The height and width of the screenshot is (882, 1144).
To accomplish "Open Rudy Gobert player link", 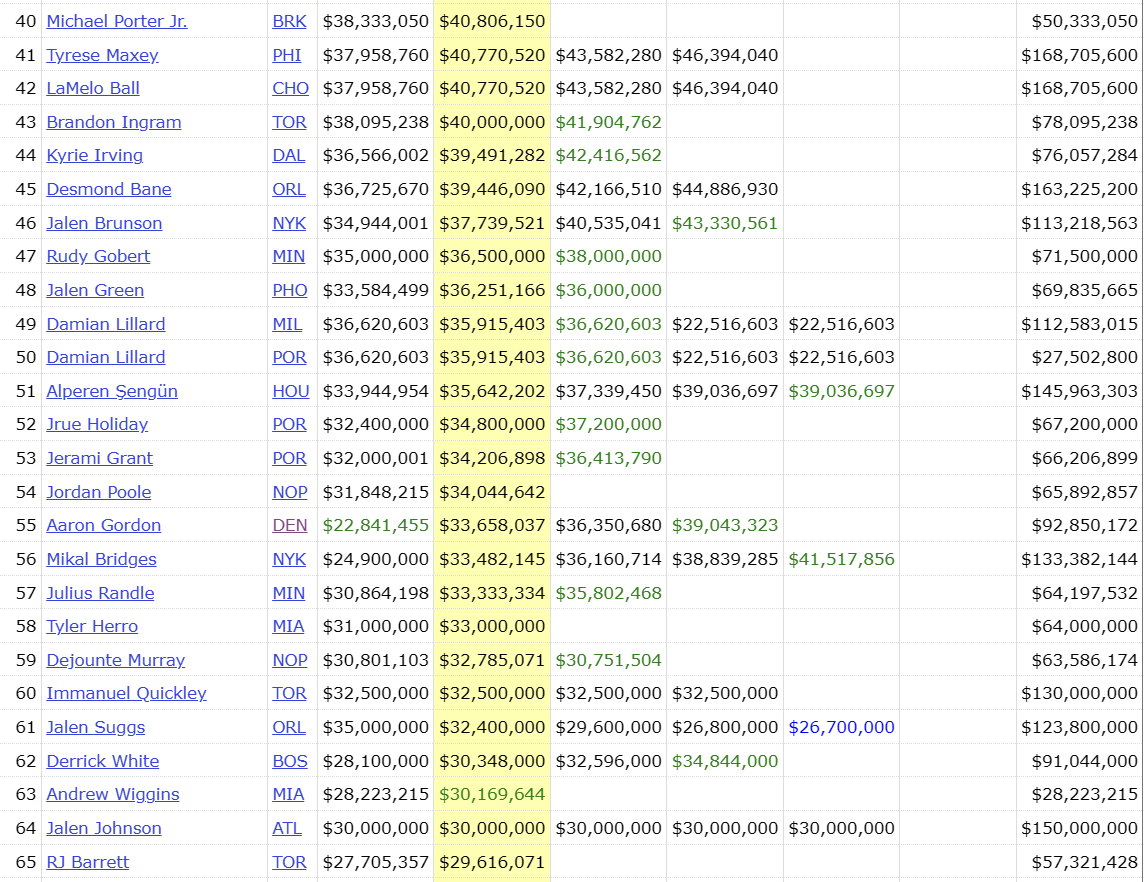I will [98, 256].
